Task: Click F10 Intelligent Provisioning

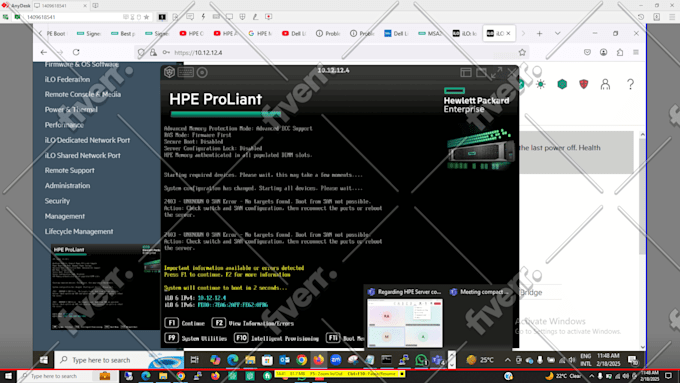Action: point(277,338)
